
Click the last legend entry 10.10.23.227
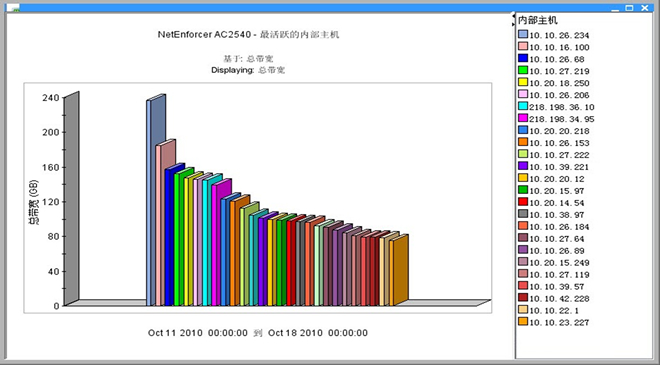(x=554, y=322)
